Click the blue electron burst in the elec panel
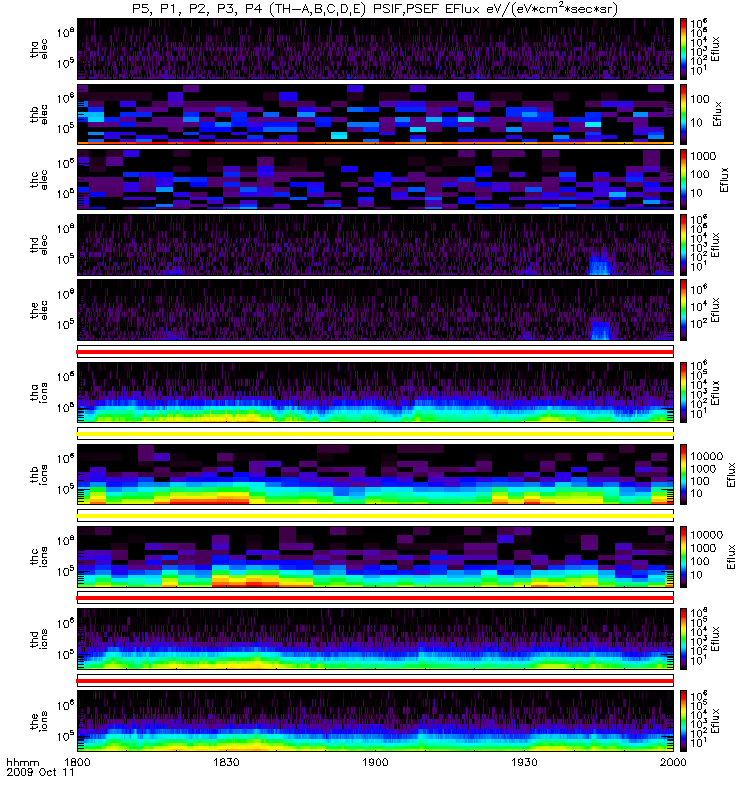 [x=601, y=329]
